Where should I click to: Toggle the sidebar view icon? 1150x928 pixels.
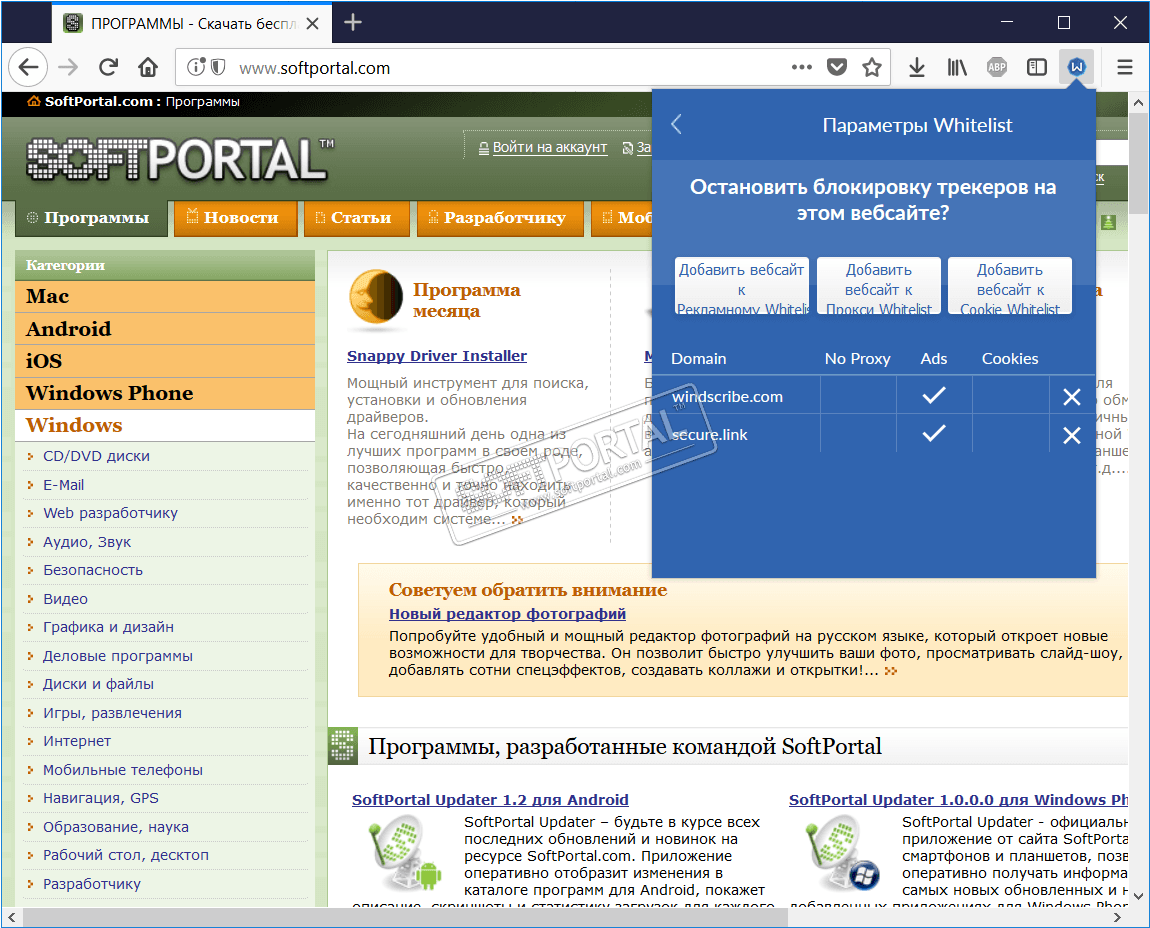[x=1036, y=67]
